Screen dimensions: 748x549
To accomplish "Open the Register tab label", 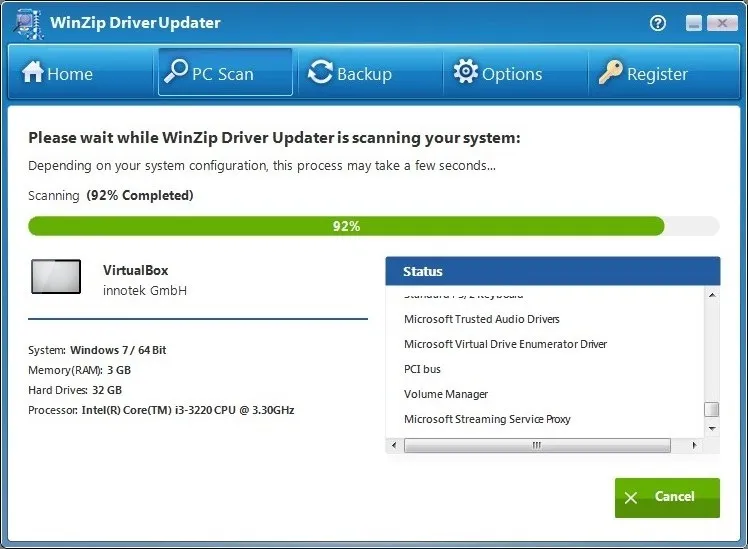I will tap(657, 74).
